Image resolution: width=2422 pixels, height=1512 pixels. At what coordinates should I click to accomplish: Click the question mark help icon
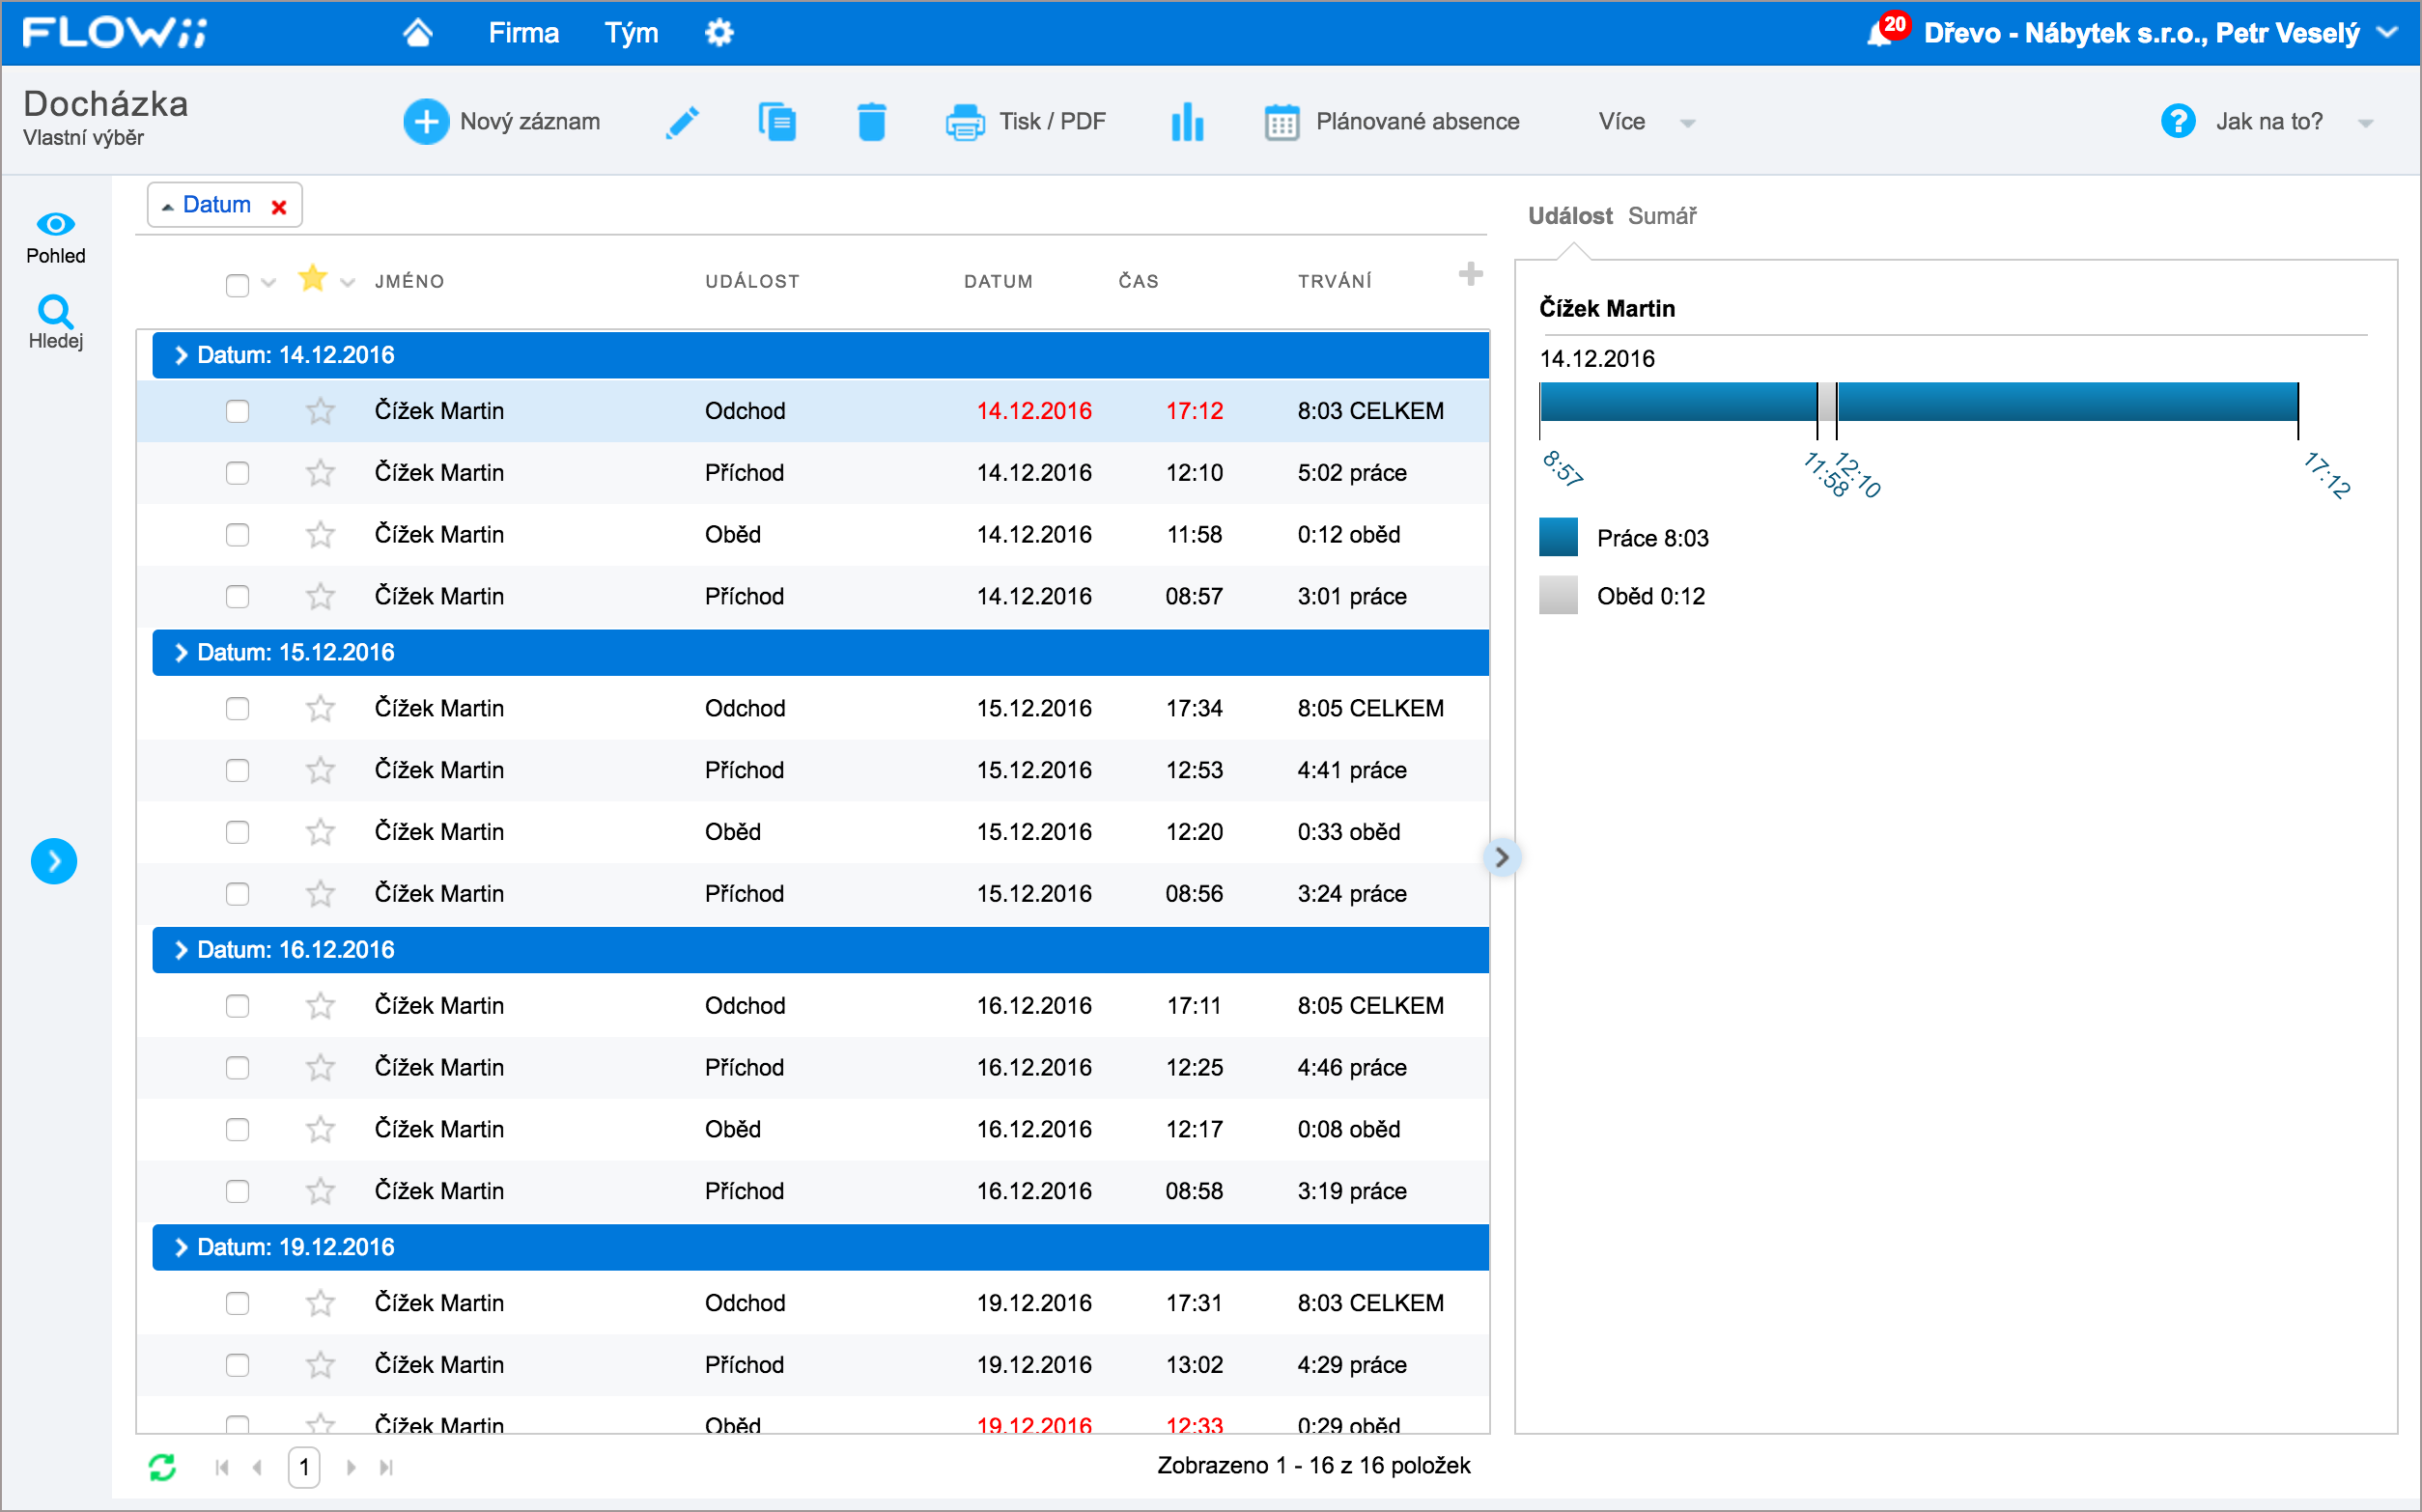pyautogui.click(x=2177, y=122)
